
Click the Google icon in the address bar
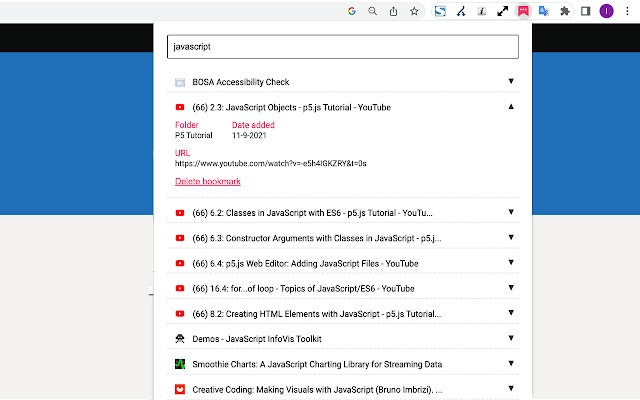(352, 11)
